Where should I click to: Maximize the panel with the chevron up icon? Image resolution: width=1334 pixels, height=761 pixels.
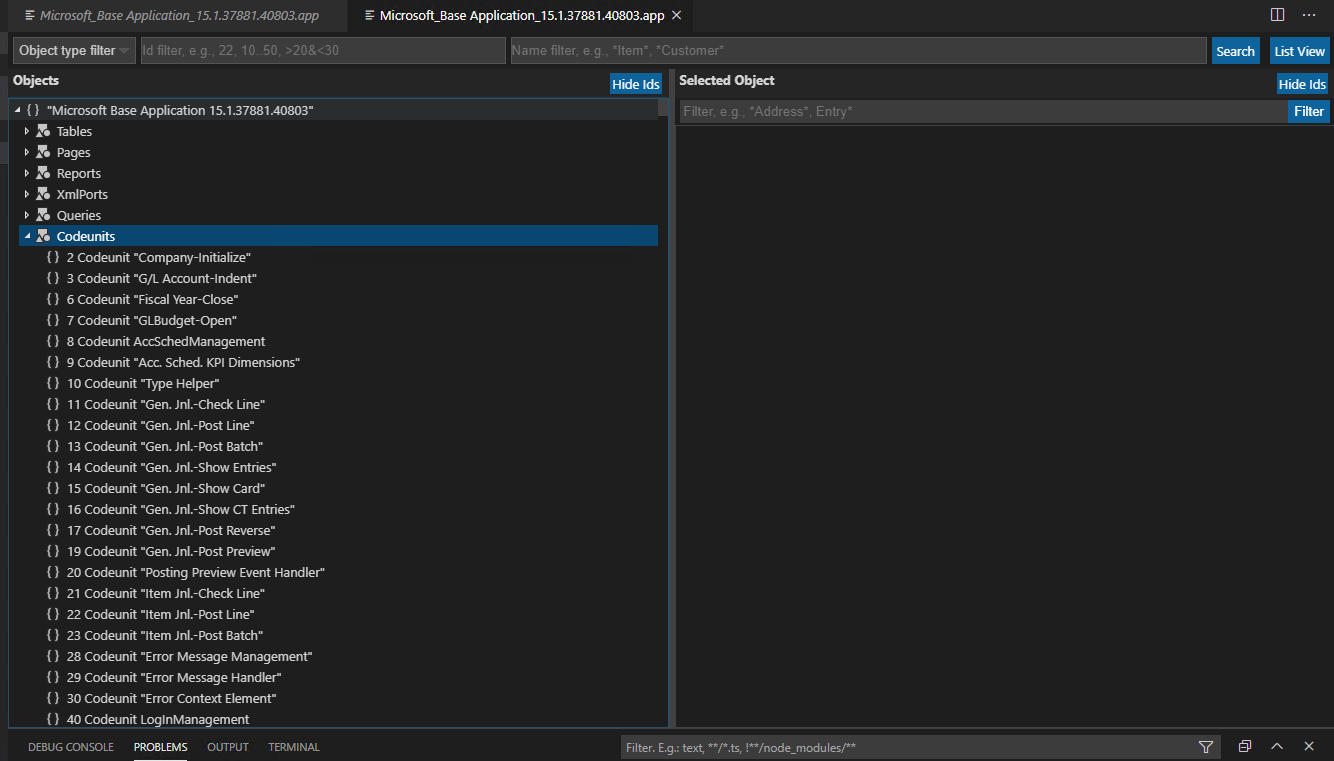pyautogui.click(x=1277, y=747)
